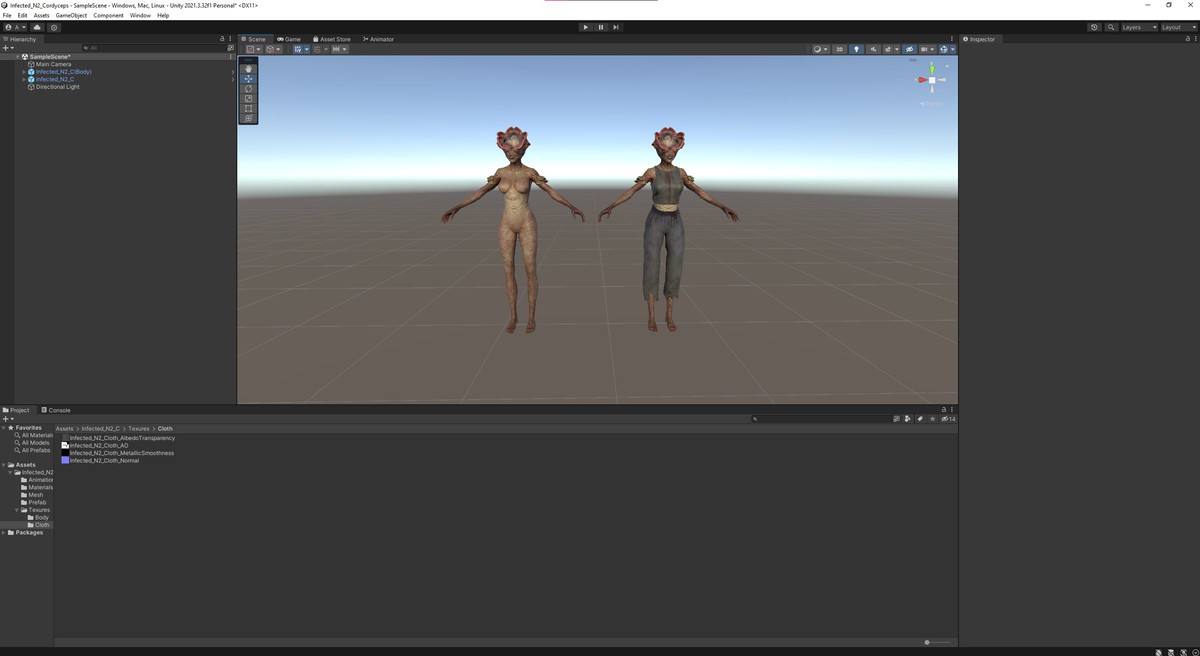Expand Infected_N2_C object in Hierarchy
The width and height of the screenshot is (1200, 656).
(24, 79)
